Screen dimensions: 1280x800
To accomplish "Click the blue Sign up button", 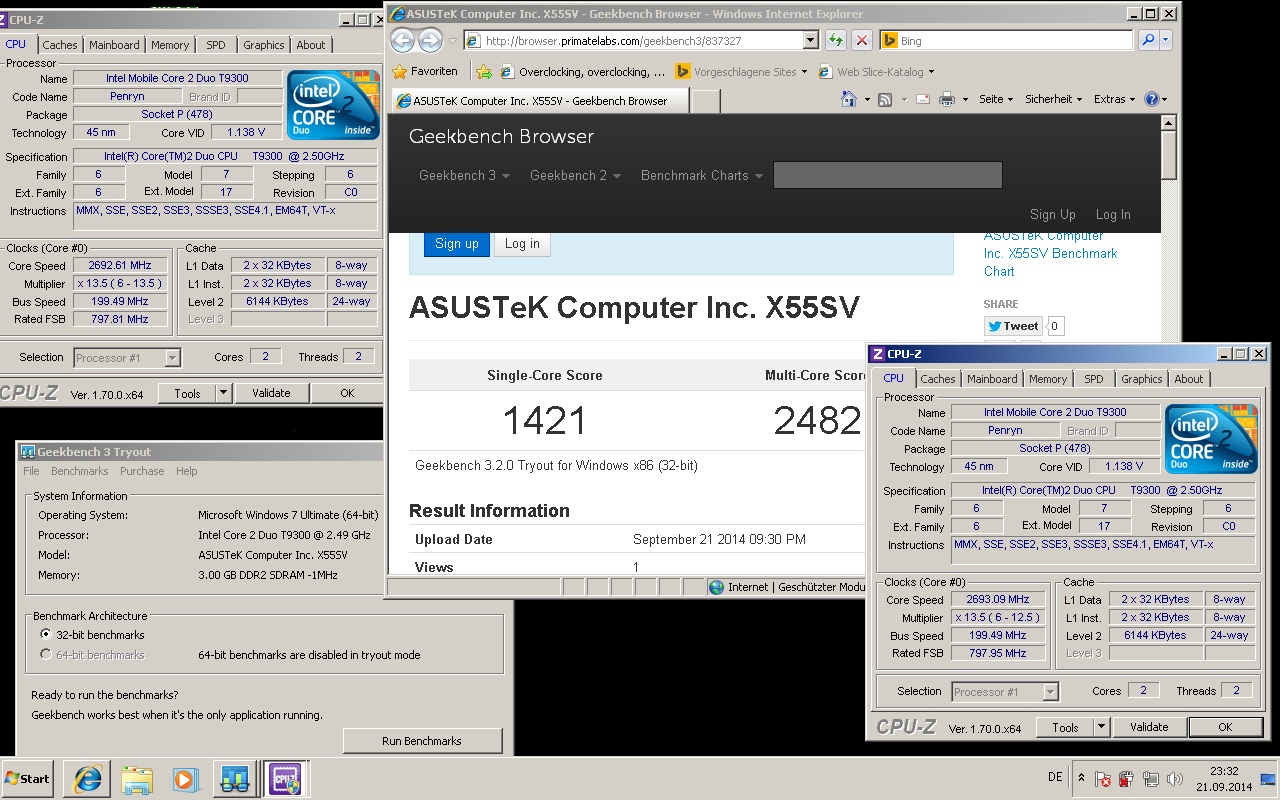I will coord(457,244).
